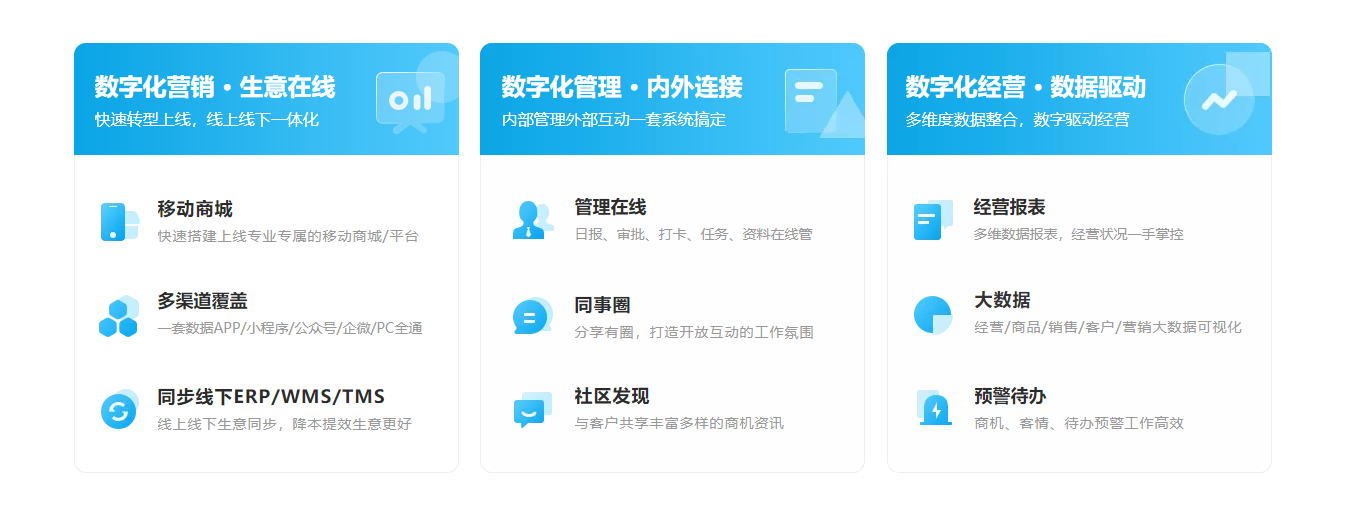The height and width of the screenshot is (516, 1348).
Task: Click the hexagon cluster icon for 多渠道覆盖
Action: click(118, 316)
